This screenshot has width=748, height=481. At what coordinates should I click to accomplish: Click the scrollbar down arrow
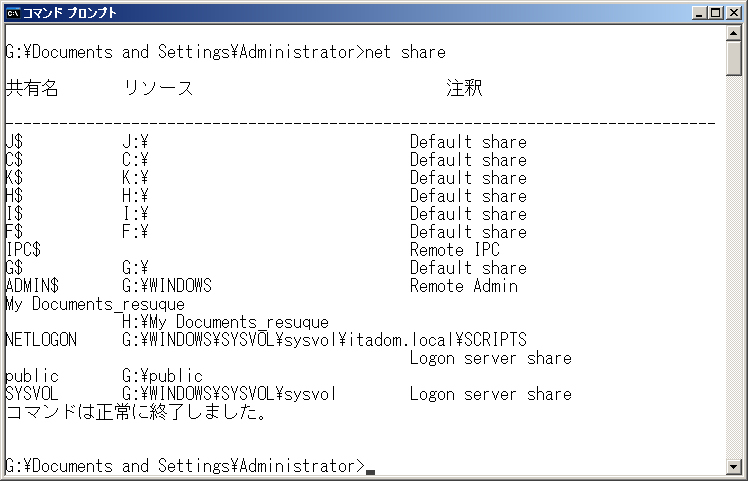[733, 466]
